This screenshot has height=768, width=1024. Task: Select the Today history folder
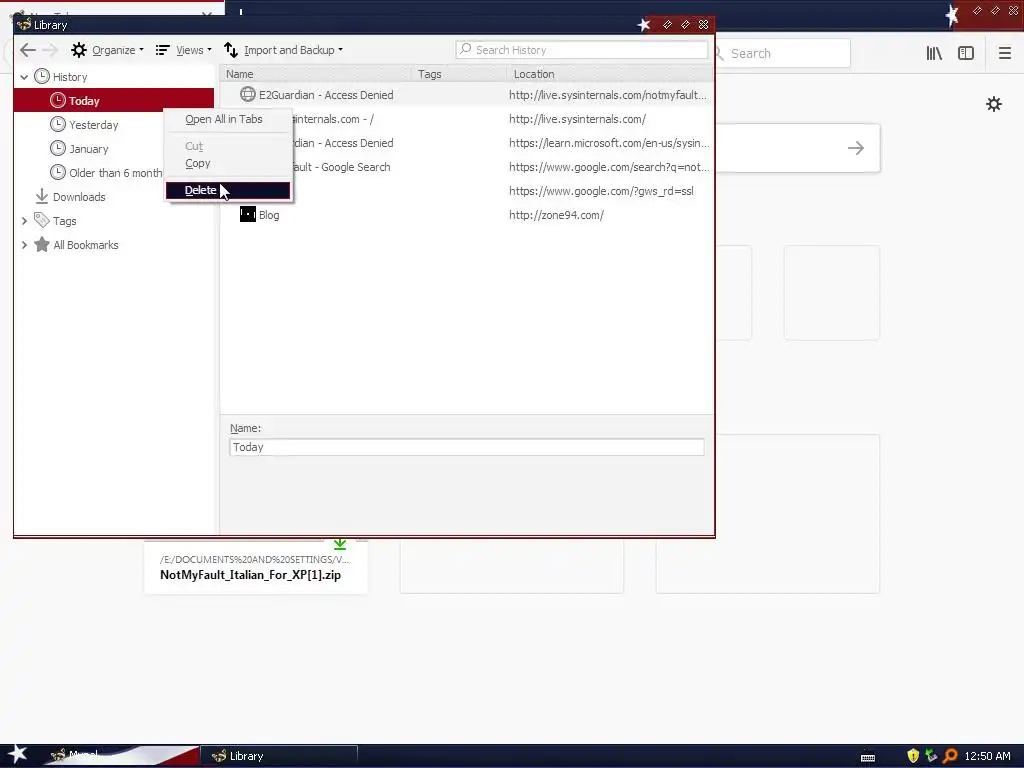[114, 101]
